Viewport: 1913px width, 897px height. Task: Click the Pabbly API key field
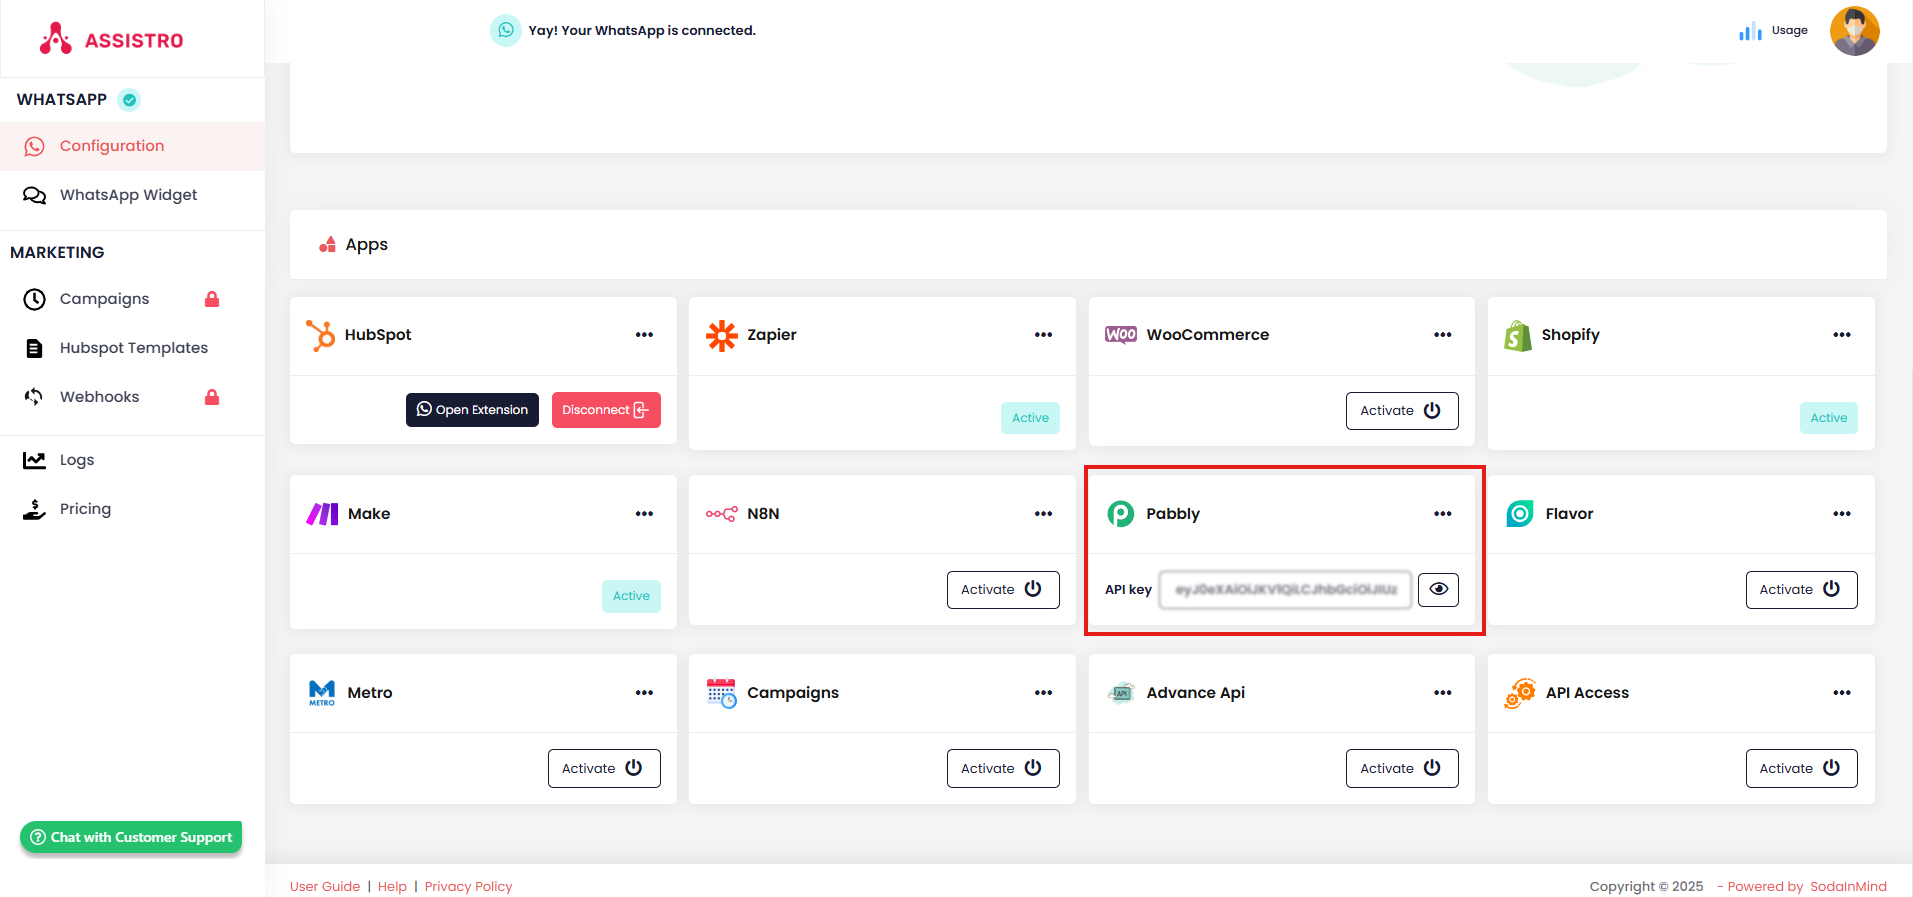click(1285, 590)
